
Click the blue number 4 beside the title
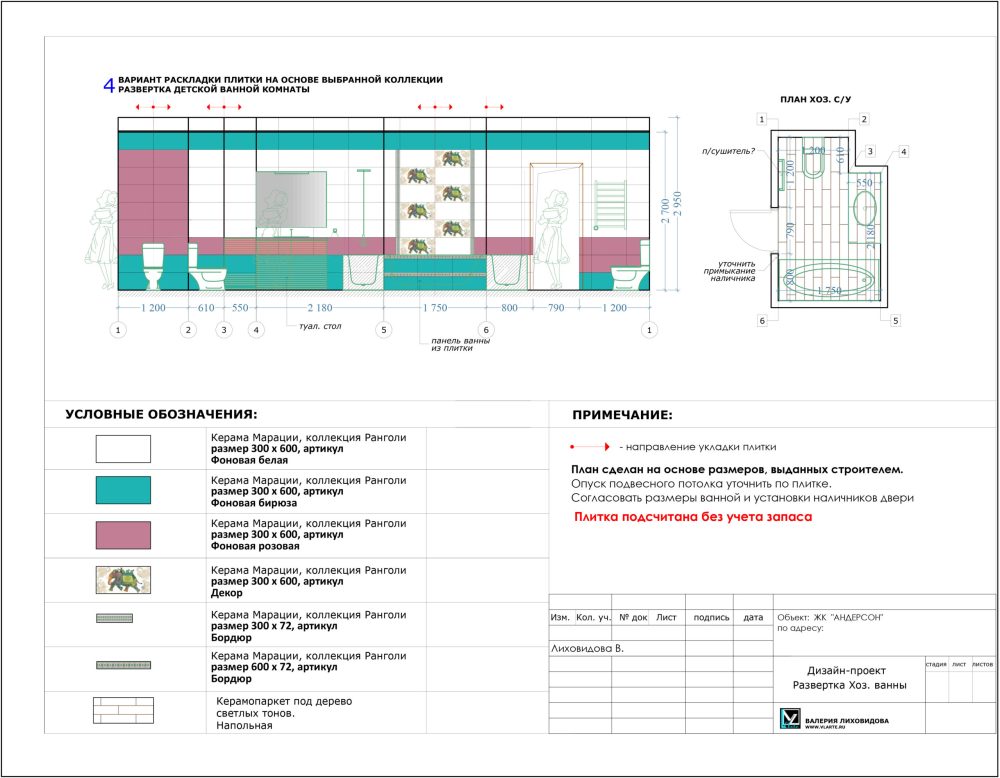point(109,86)
